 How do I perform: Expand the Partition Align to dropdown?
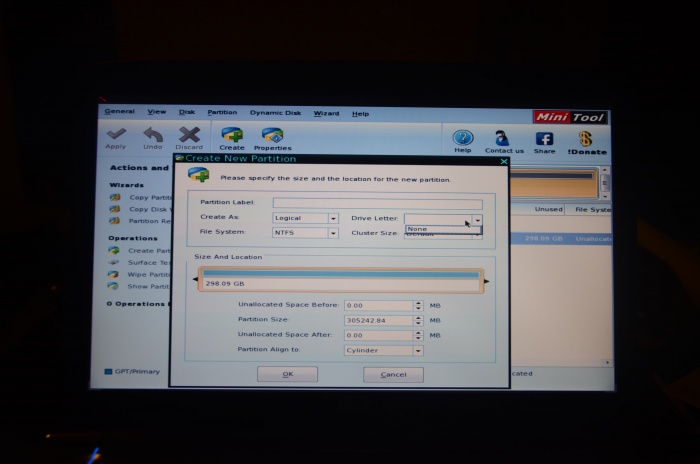(418, 351)
